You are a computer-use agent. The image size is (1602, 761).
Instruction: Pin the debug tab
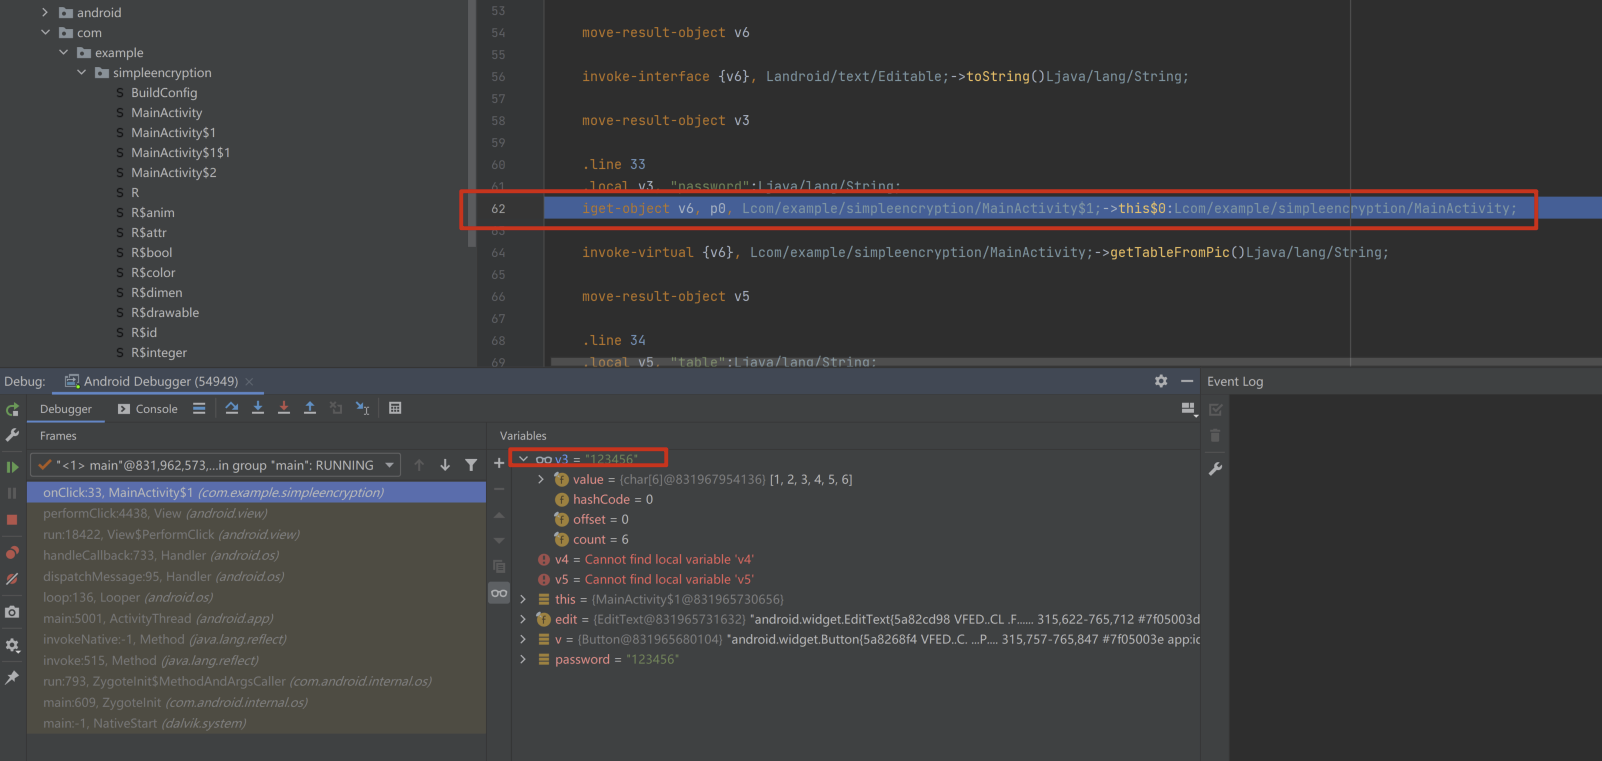[x=12, y=677]
